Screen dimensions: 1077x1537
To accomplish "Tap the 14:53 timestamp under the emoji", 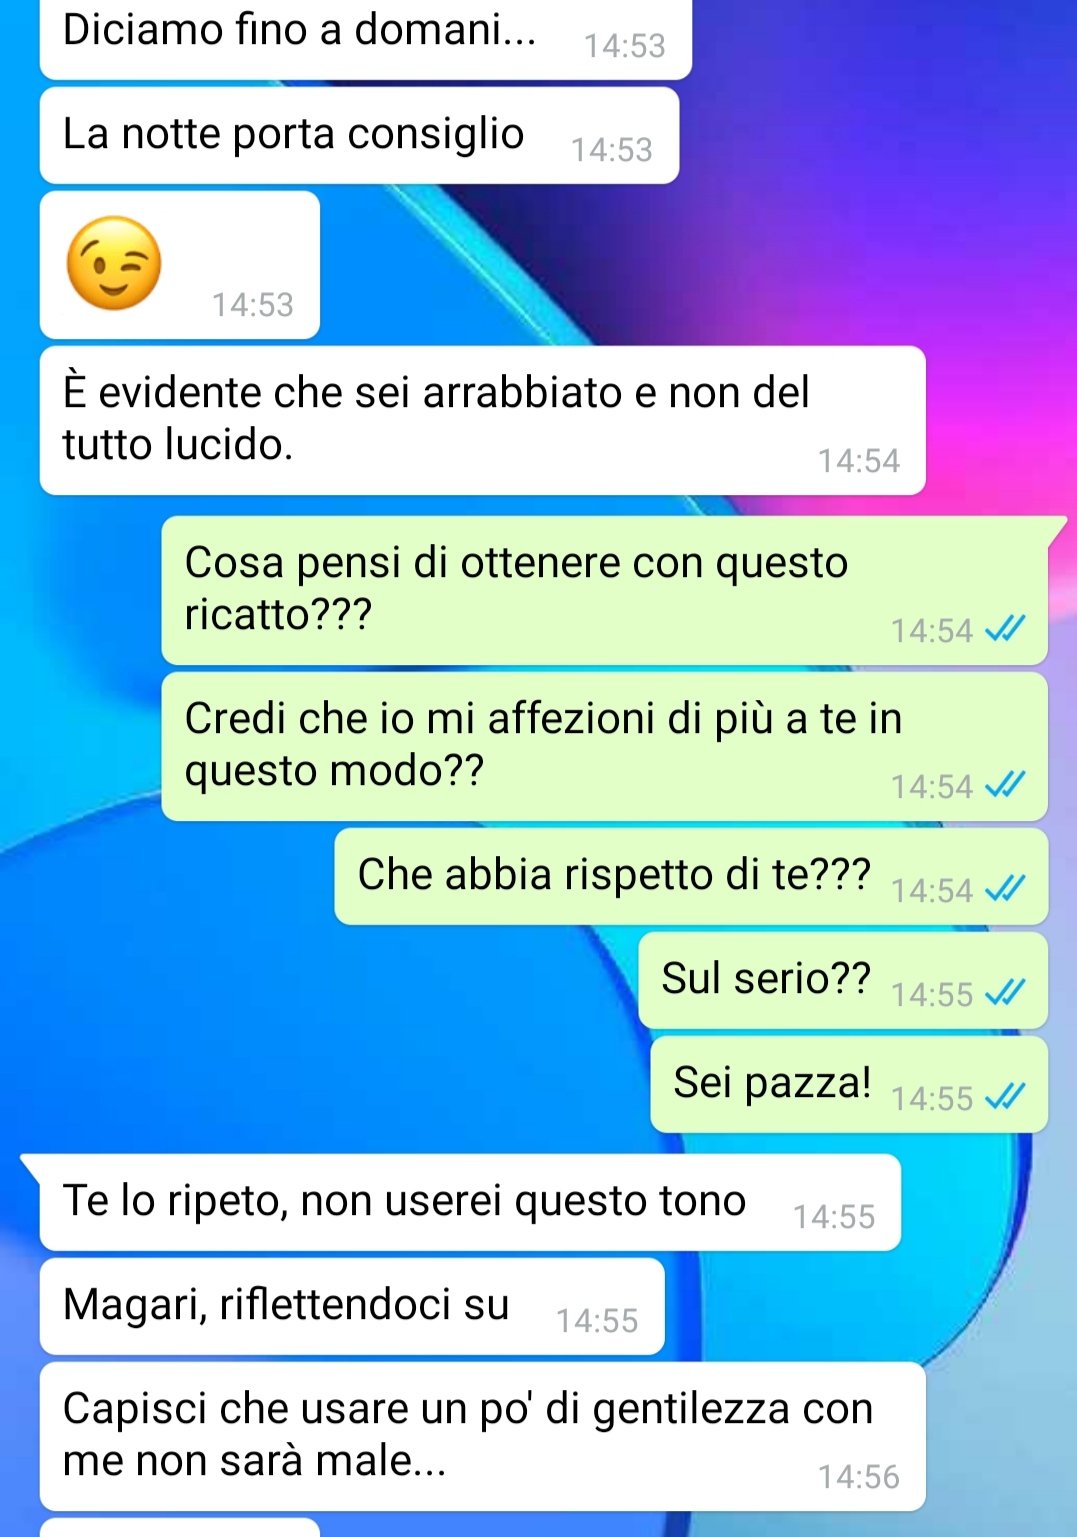I will point(253,305).
